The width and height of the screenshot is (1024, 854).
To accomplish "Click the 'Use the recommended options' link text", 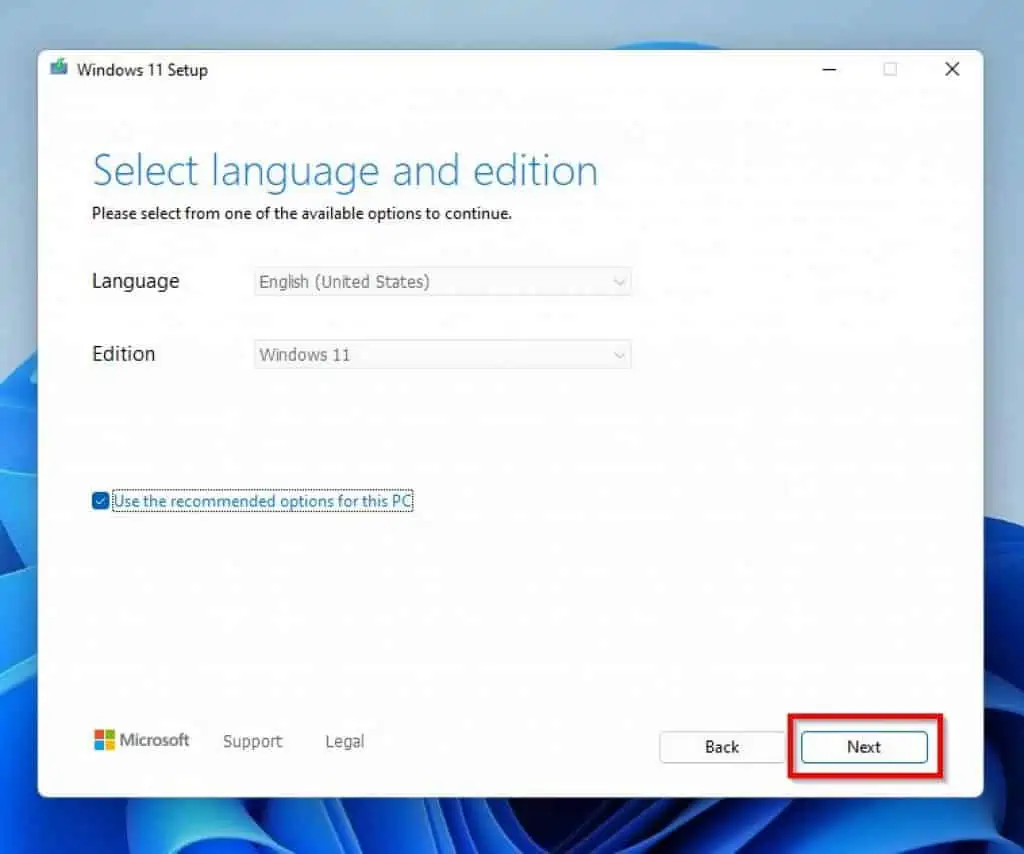I will click(x=262, y=500).
